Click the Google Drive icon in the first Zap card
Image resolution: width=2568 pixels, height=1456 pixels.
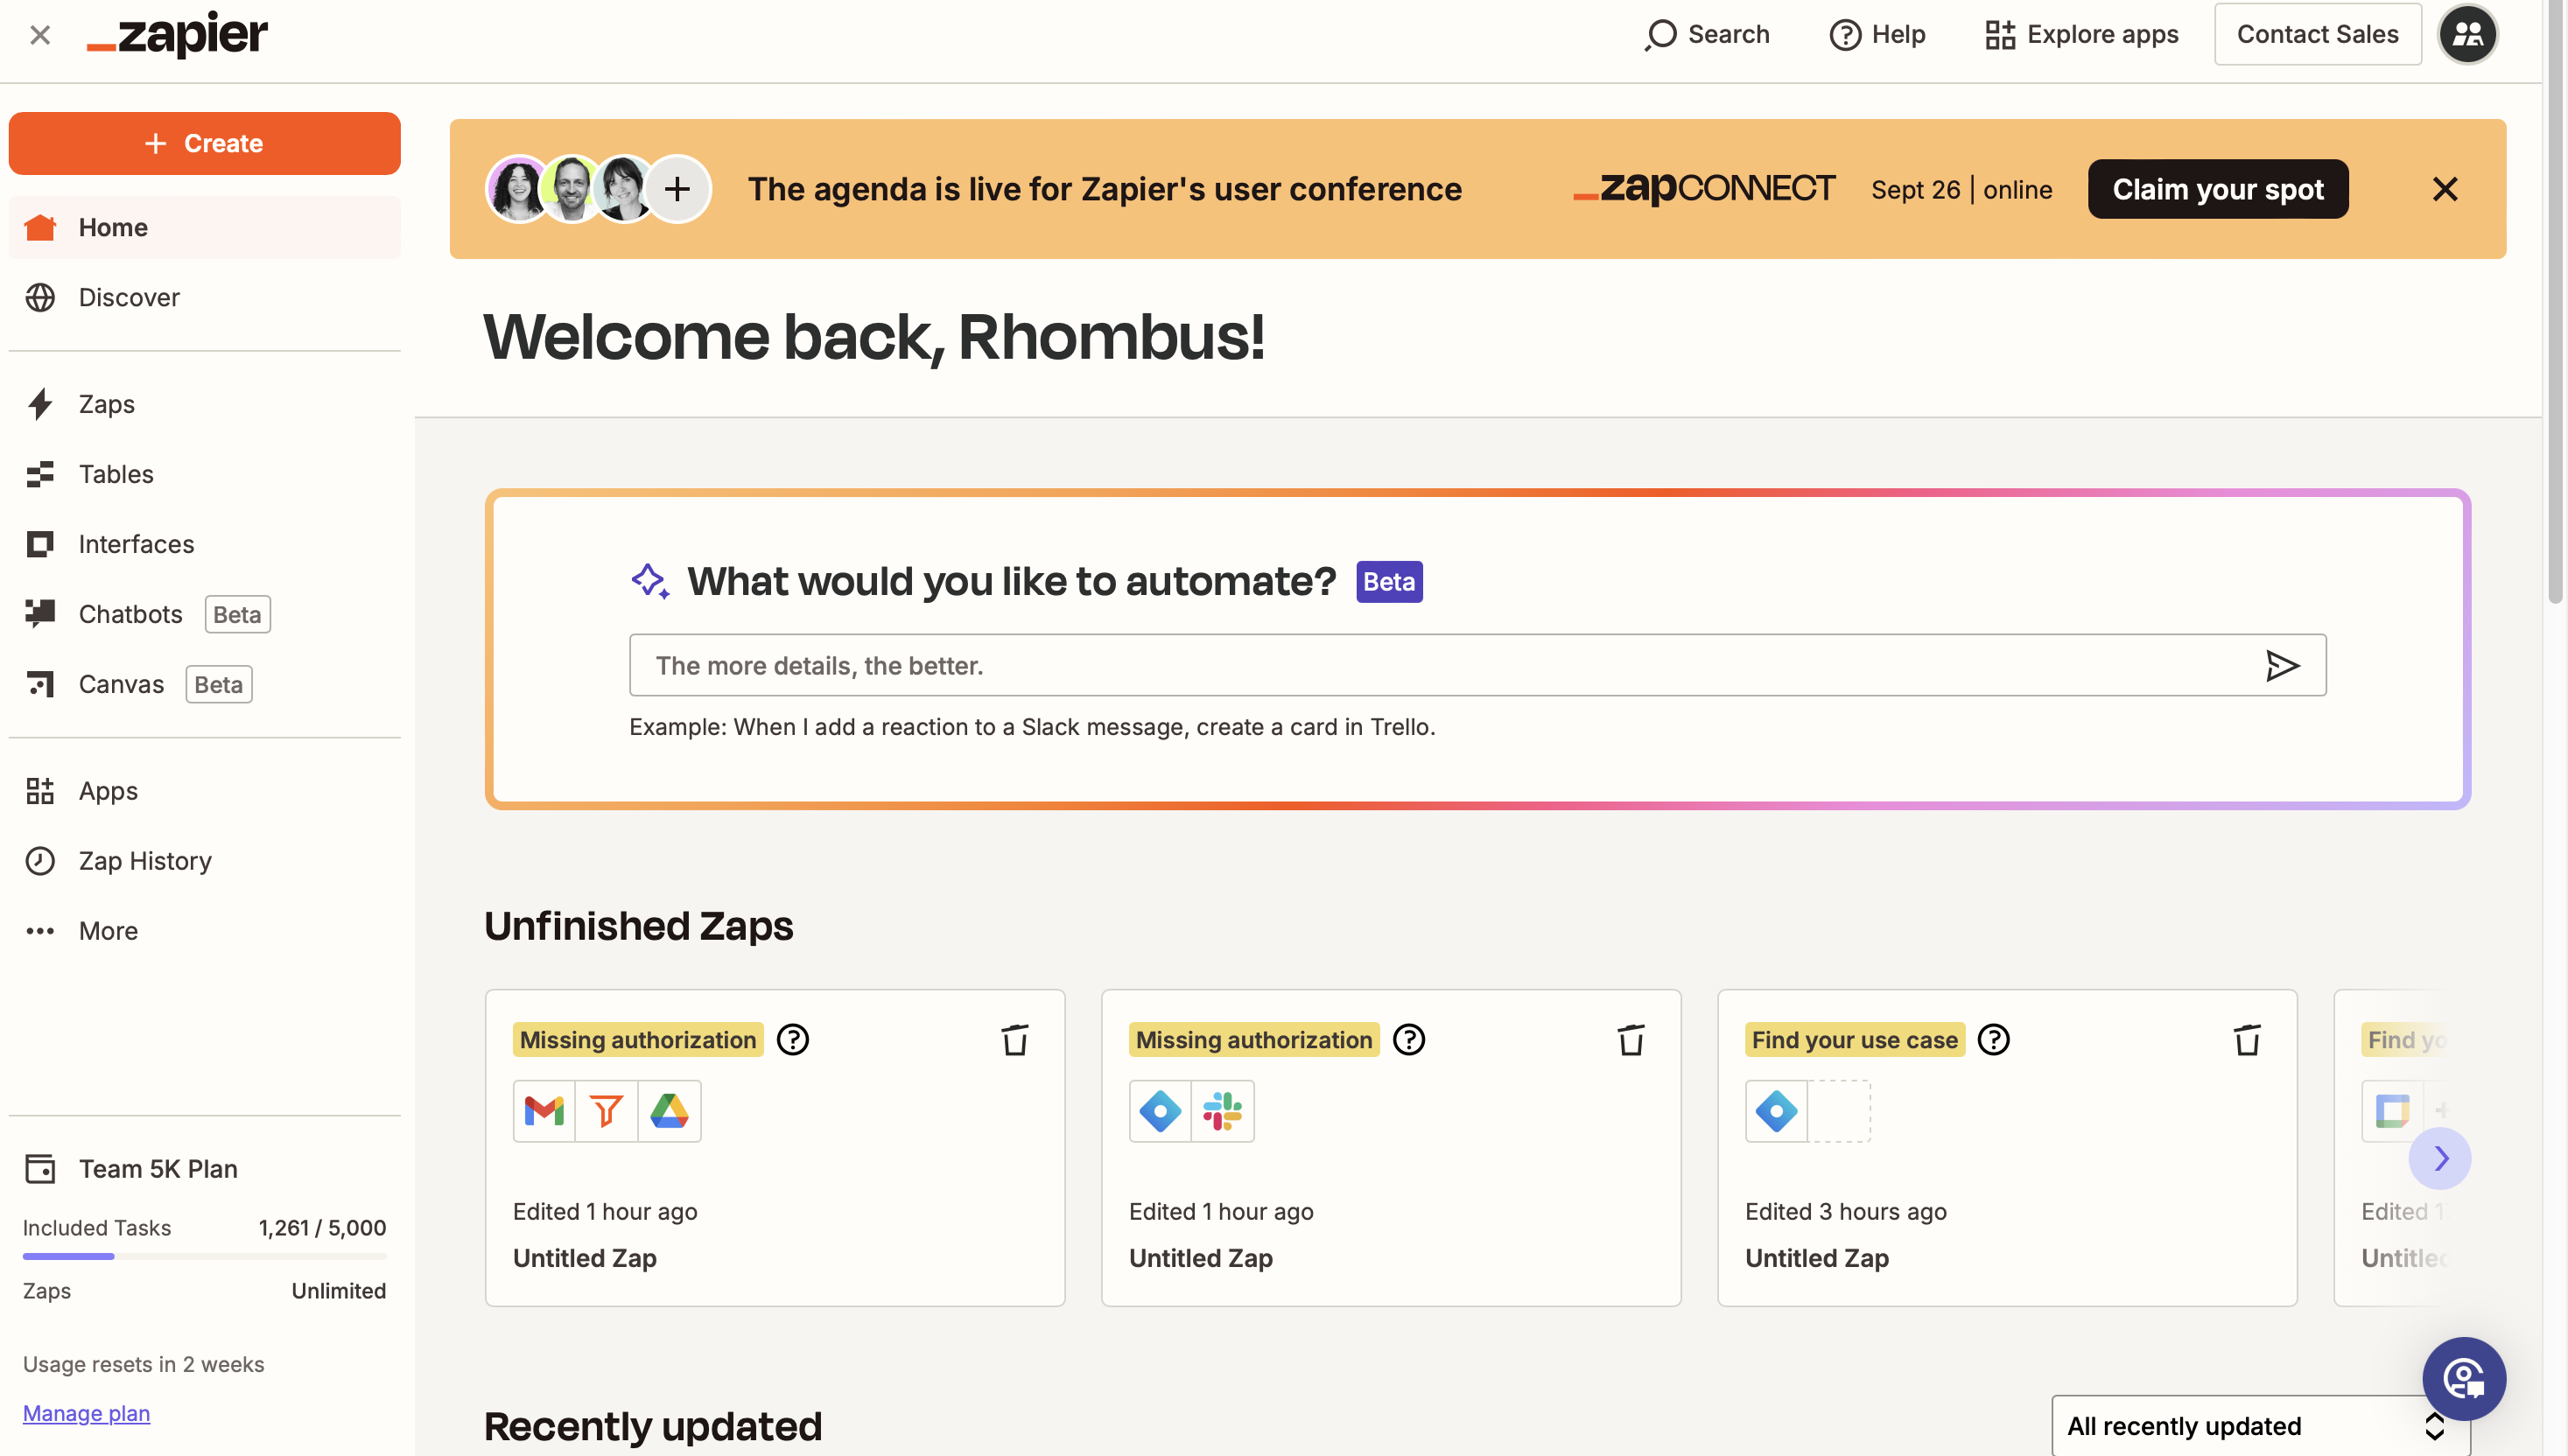click(669, 1111)
